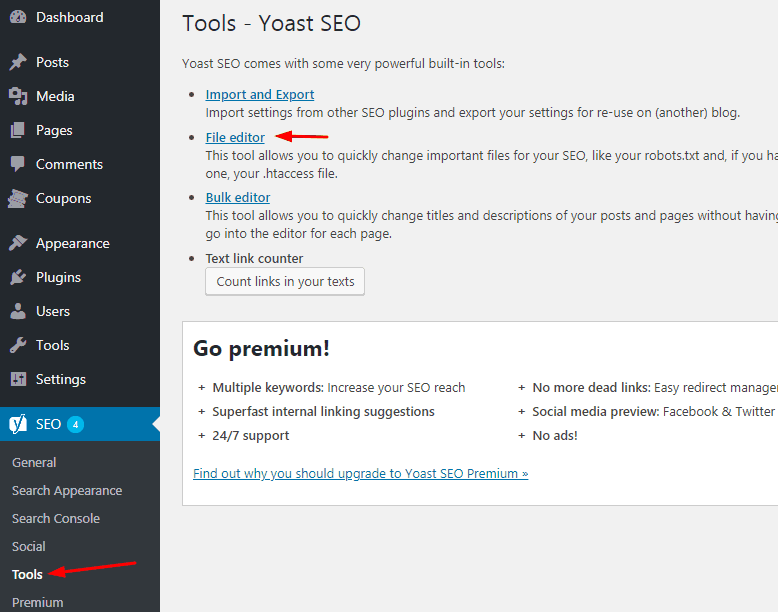Image resolution: width=778 pixels, height=612 pixels.
Task: Click the Tools wrench icon
Action: 18,345
